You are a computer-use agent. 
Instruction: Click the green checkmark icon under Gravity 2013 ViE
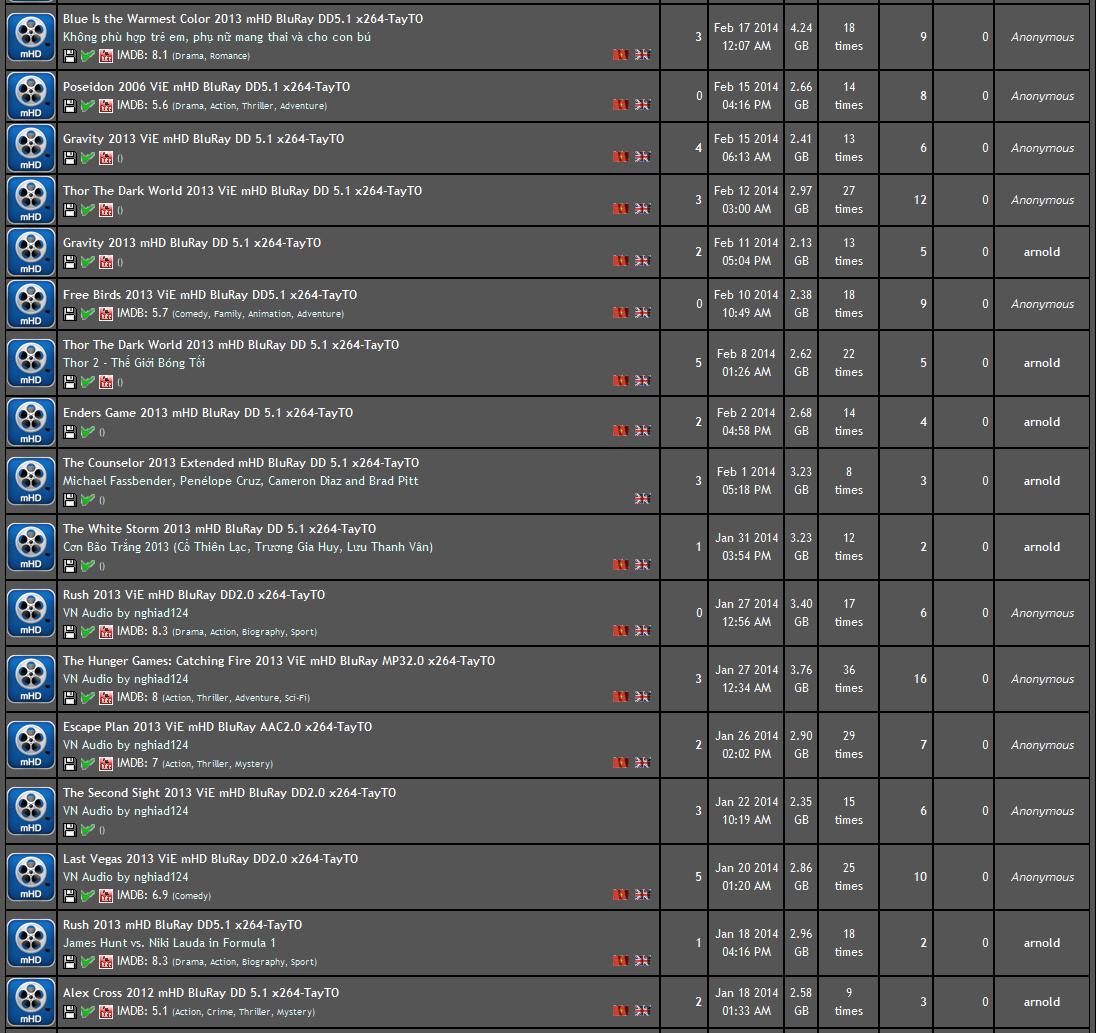pyautogui.click(x=87, y=158)
